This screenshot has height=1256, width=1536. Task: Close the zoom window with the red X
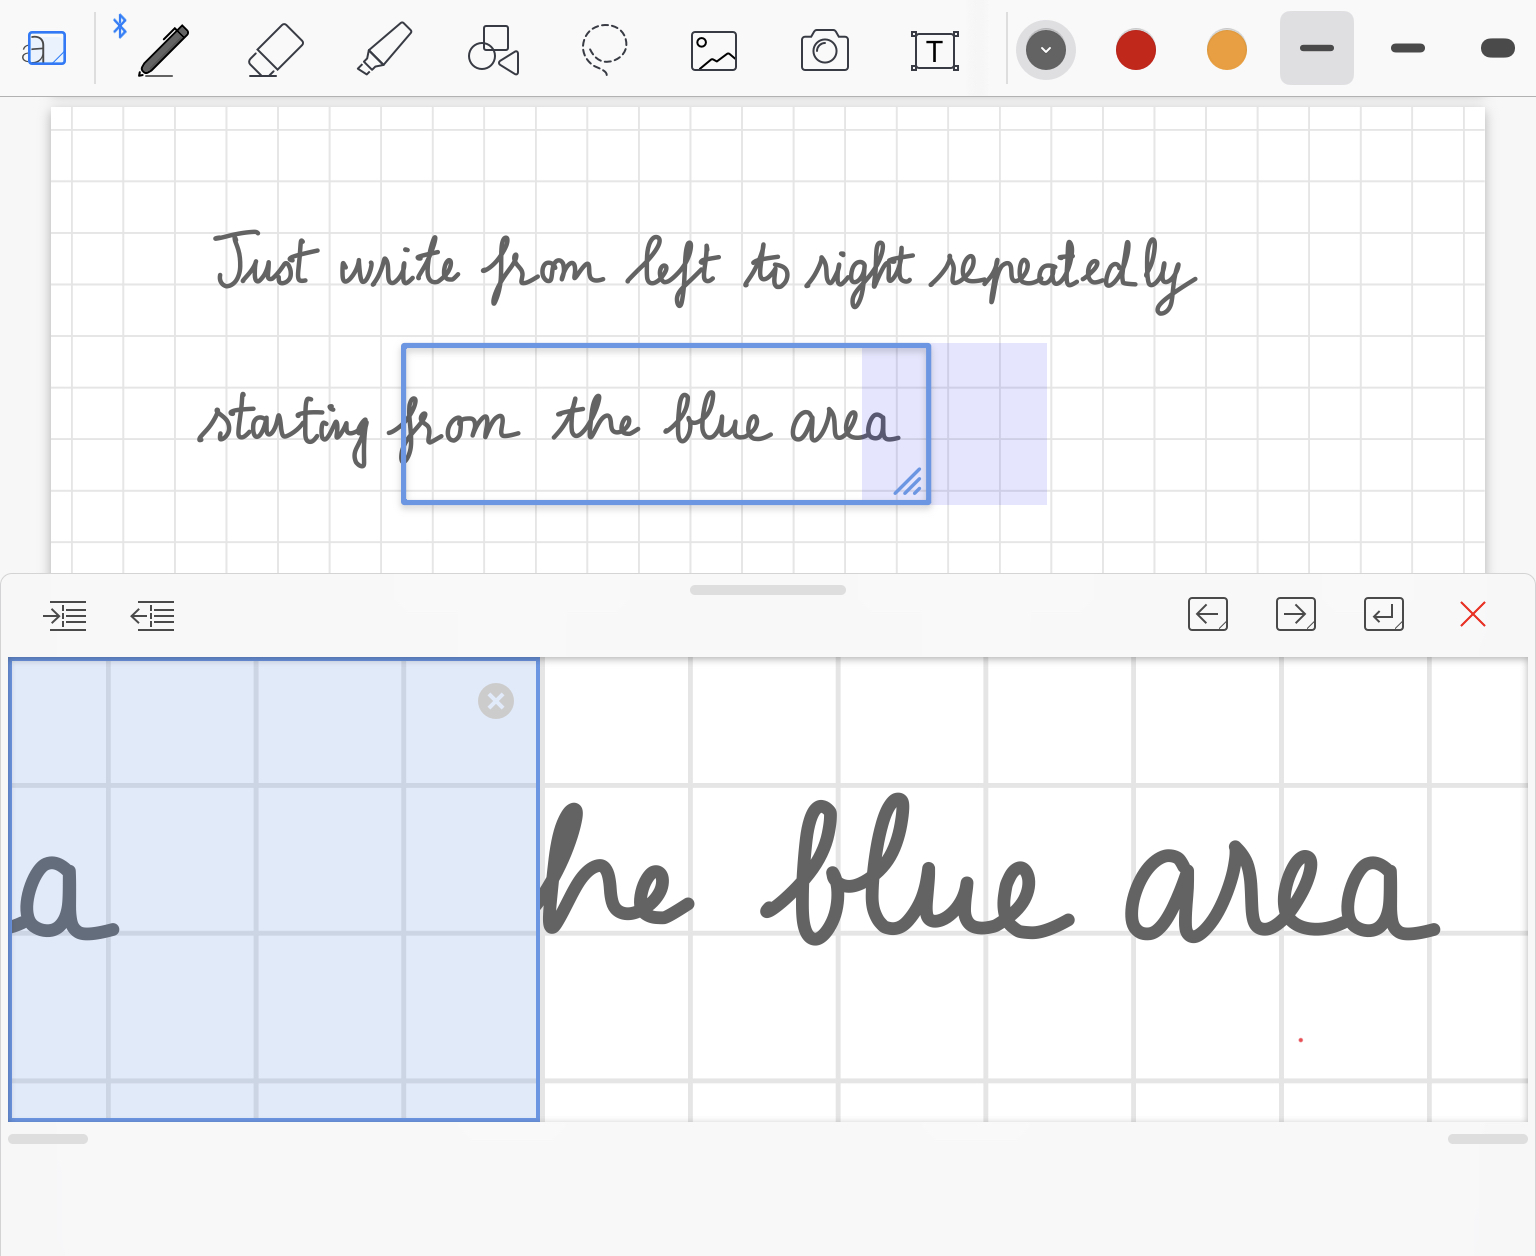[1473, 614]
